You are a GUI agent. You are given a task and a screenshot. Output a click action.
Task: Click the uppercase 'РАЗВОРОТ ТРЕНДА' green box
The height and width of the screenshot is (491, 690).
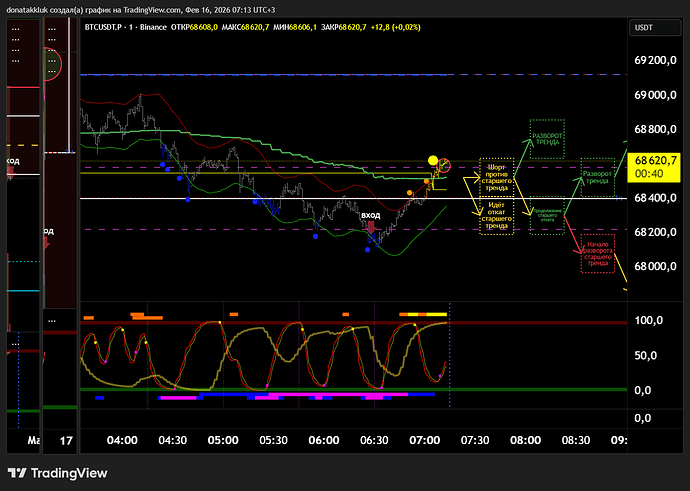pos(546,139)
